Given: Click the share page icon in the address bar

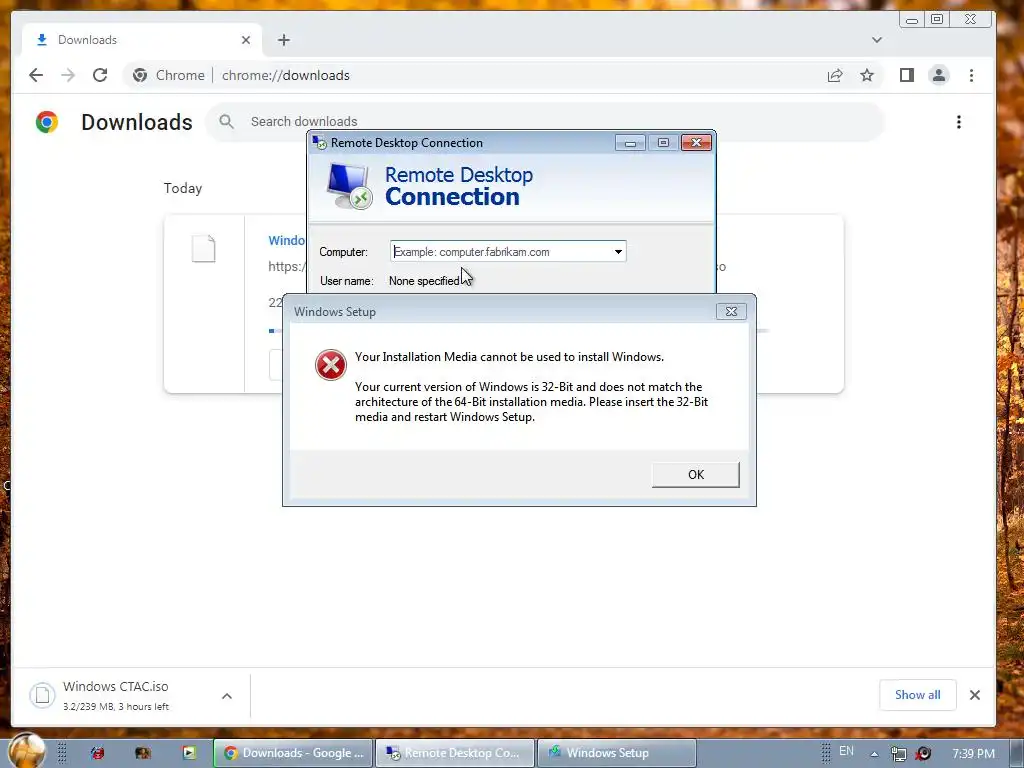Looking at the screenshot, I should [x=835, y=75].
